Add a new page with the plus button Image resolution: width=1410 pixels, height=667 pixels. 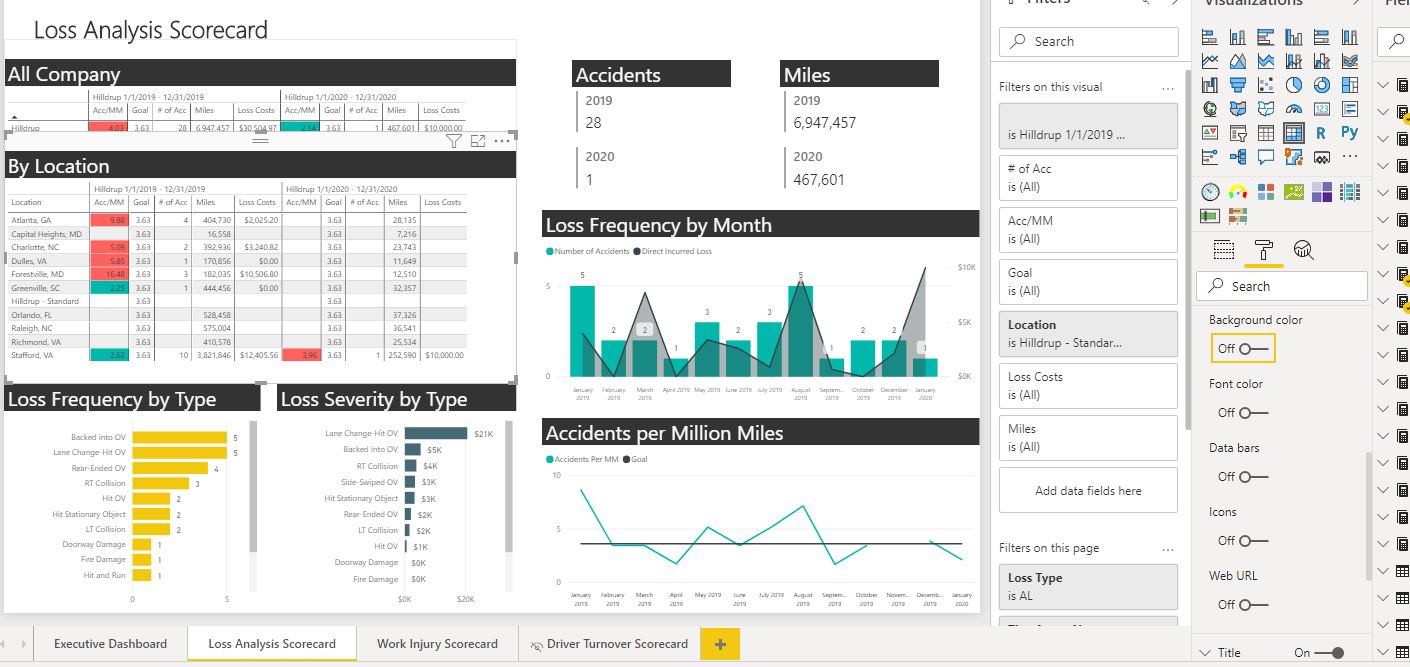pyautogui.click(x=720, y=645)
